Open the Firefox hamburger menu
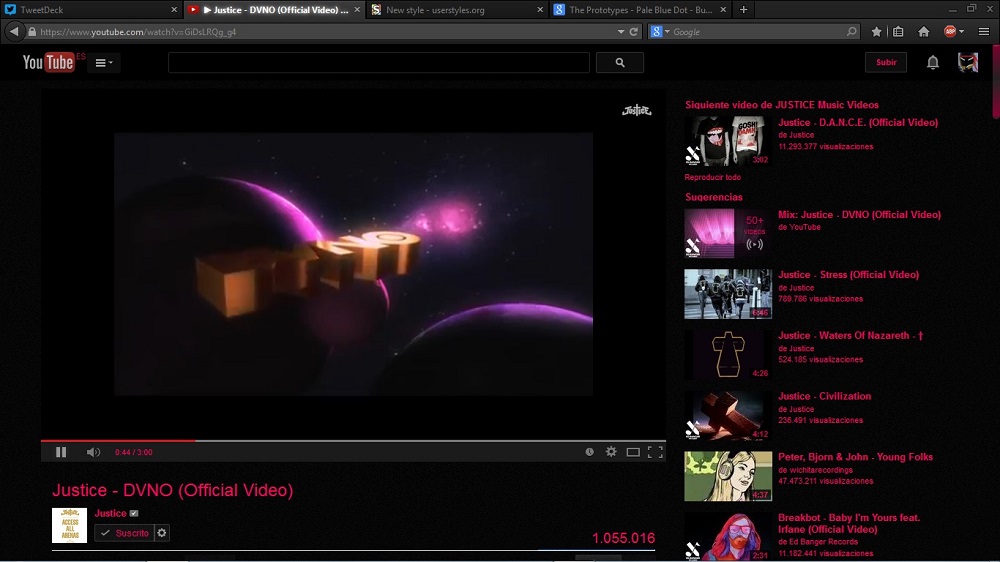1000x562 pixels. point(983,31)
